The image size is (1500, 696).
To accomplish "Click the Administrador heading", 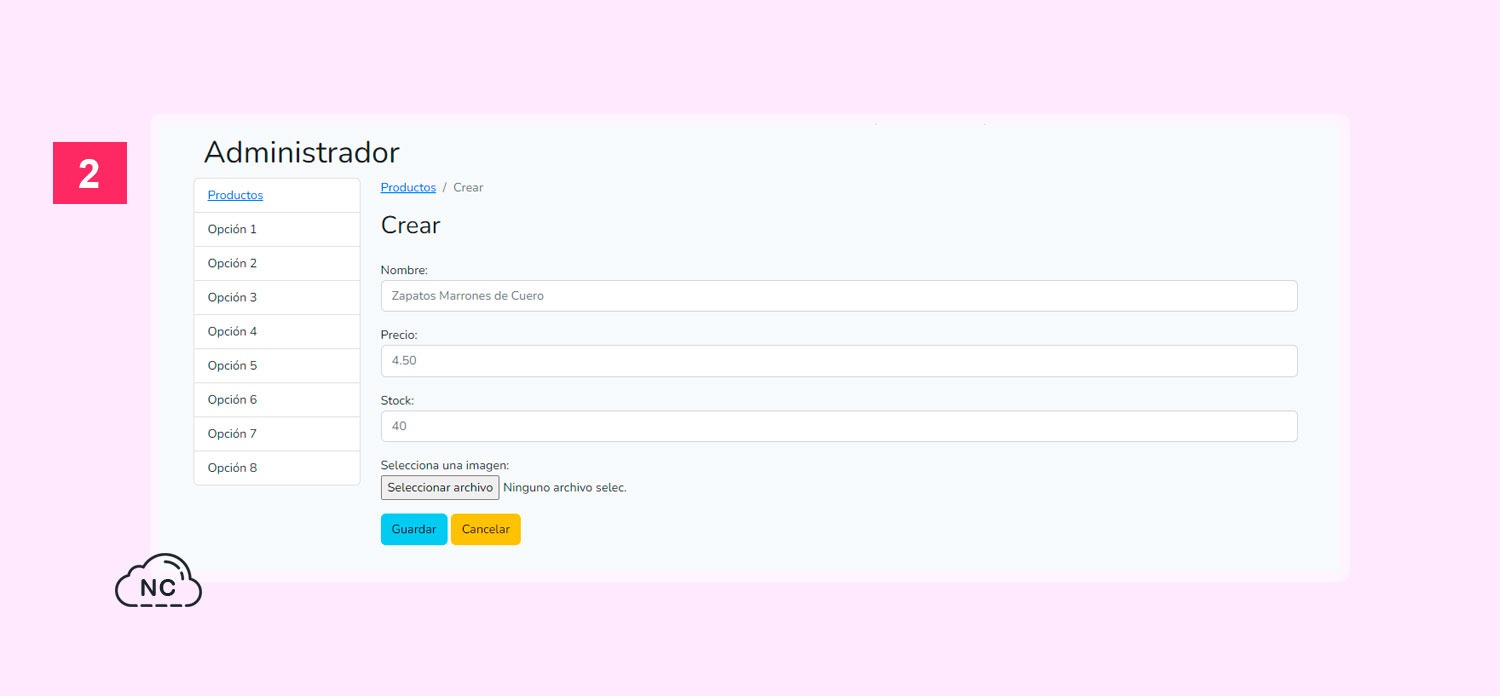I will 301,152.
